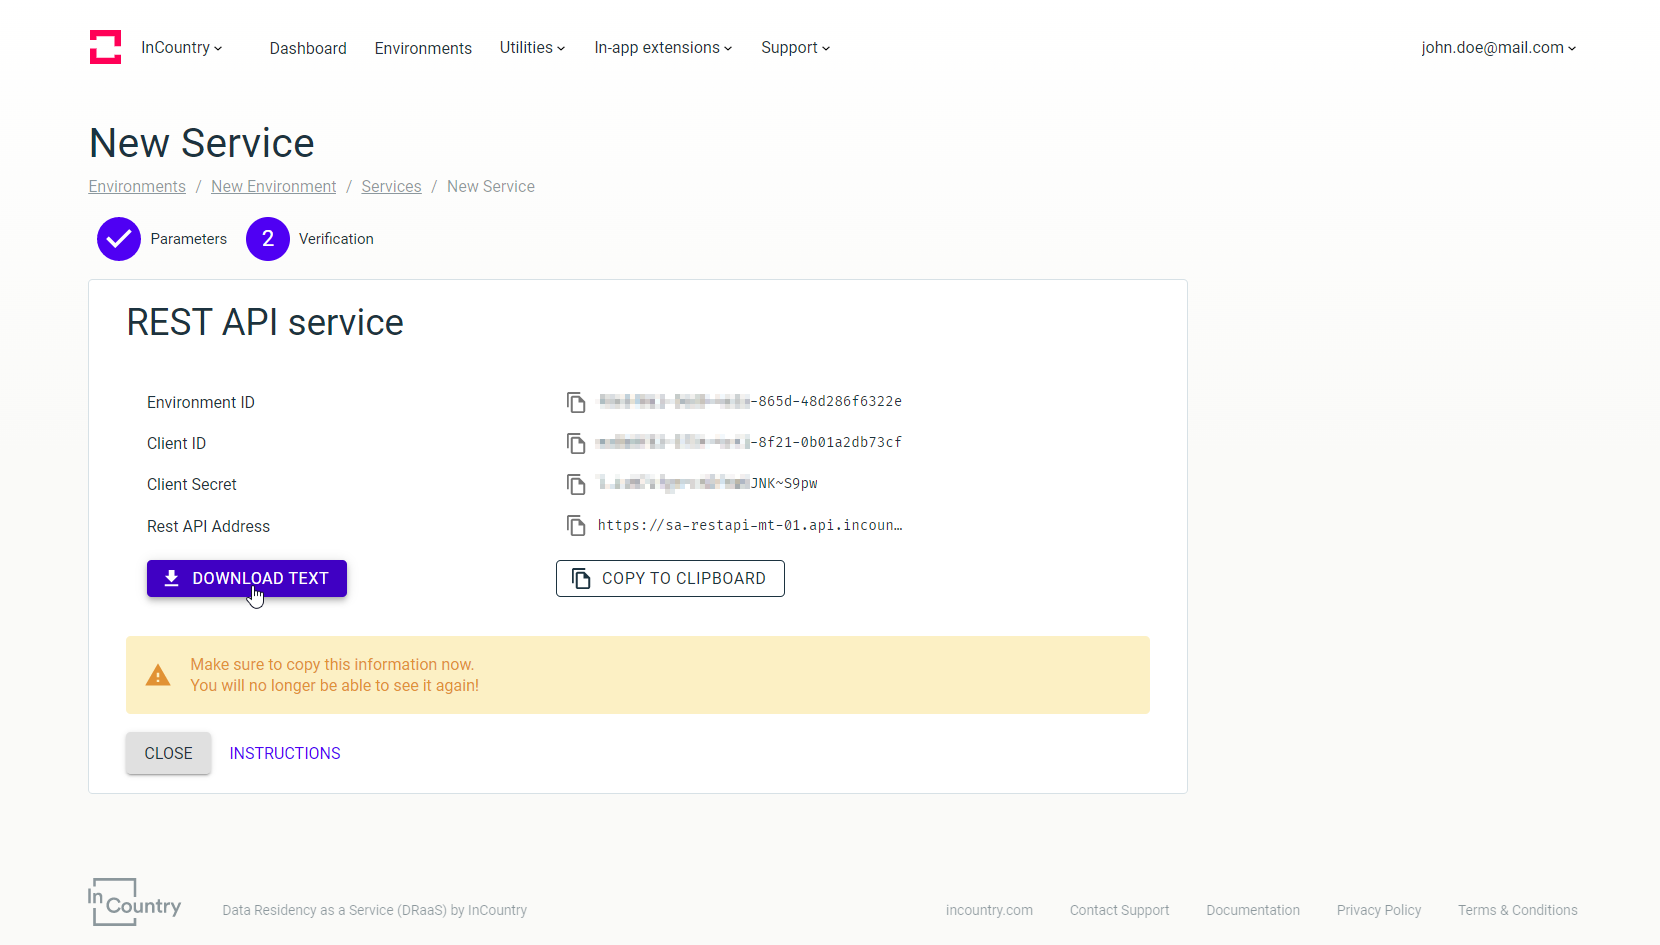The width and height of the screenshot is (1660, 945).
Task: Click the Download Text button
Action: coord(247,578)
